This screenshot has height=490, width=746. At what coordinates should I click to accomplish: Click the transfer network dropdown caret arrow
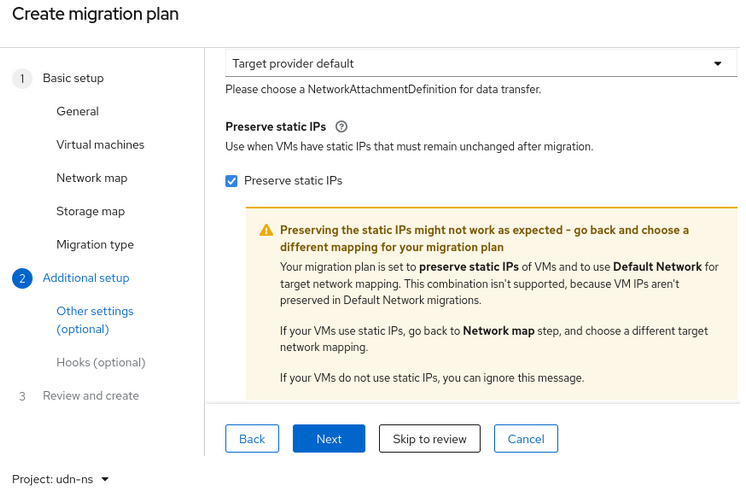click(717, 63)
